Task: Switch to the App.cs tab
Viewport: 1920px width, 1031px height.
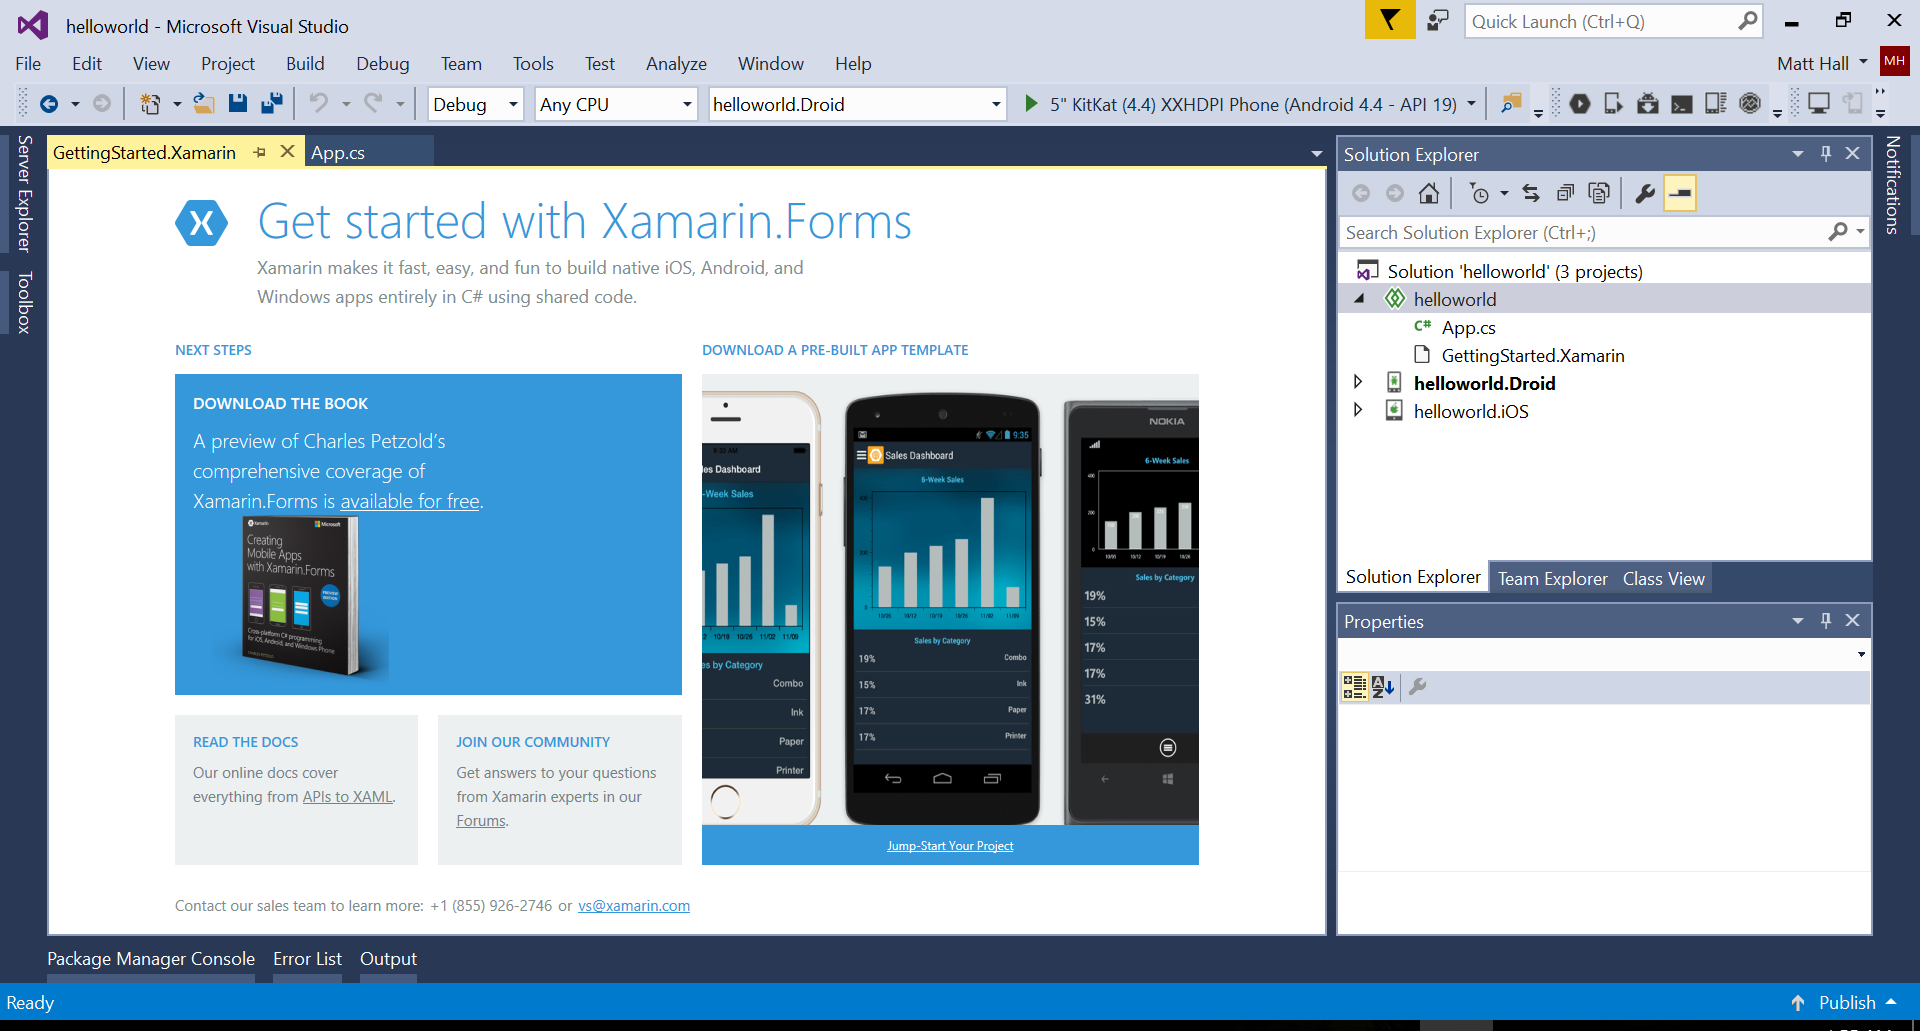Action: [338, 153]
